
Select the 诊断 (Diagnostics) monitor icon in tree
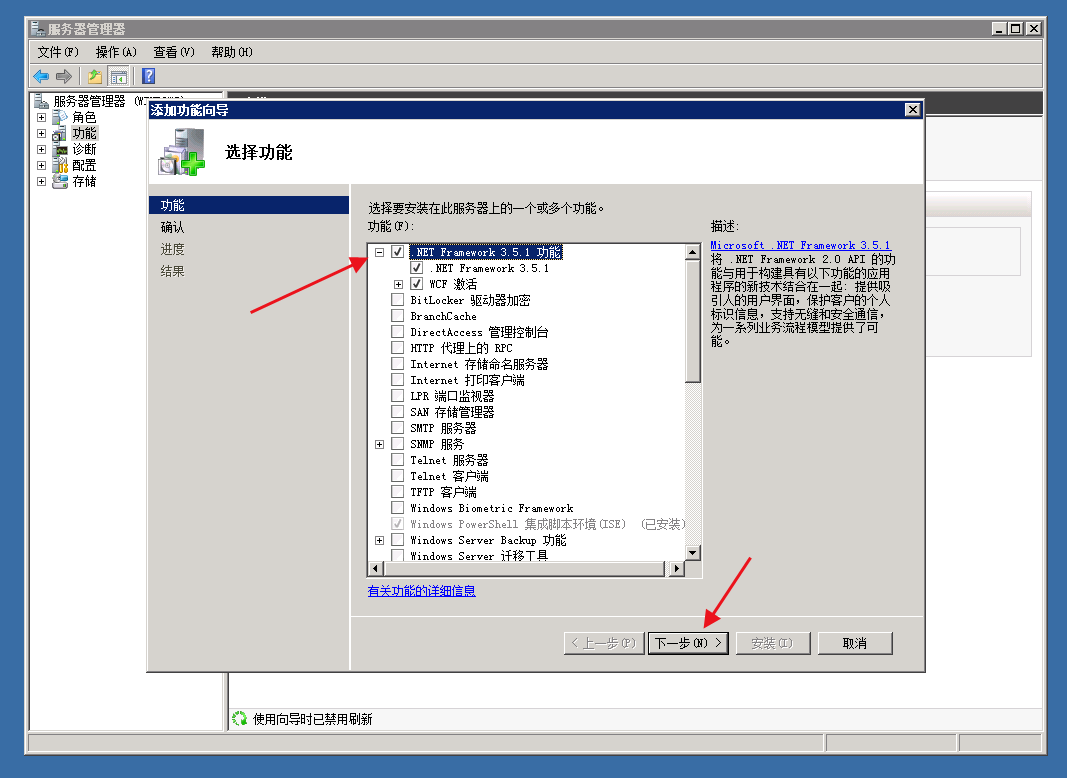(60, 149)
